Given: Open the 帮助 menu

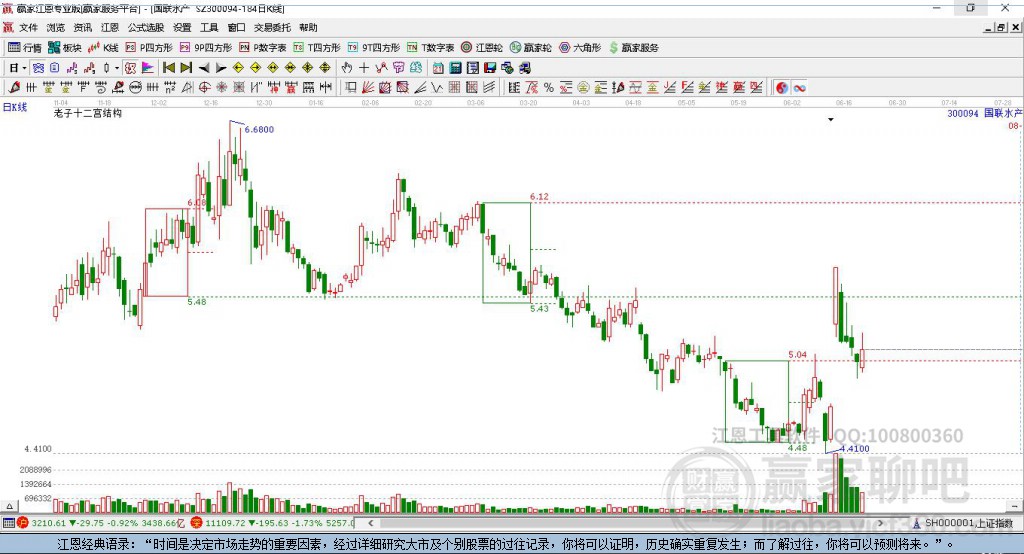Looking at the screenshot, I should point(308,27).
